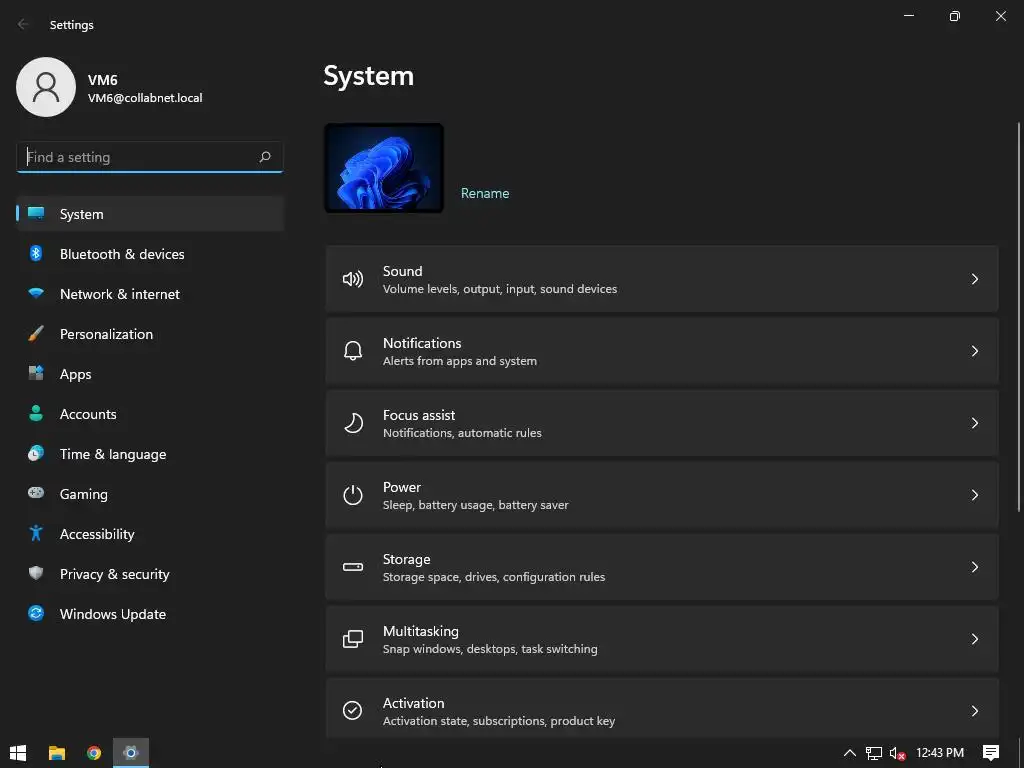Click the Gaming controller icon
The width and height of the screenshot is (1024, 768).
coord(36,494)
